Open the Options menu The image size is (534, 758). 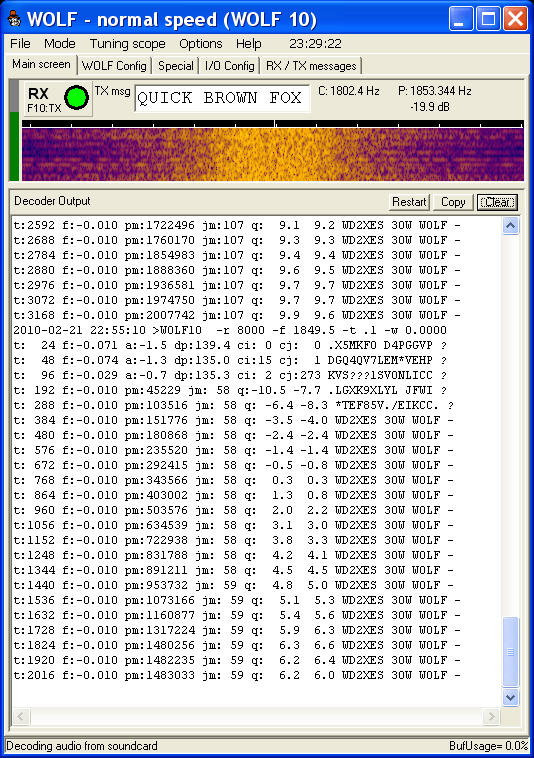coord(201,44)
